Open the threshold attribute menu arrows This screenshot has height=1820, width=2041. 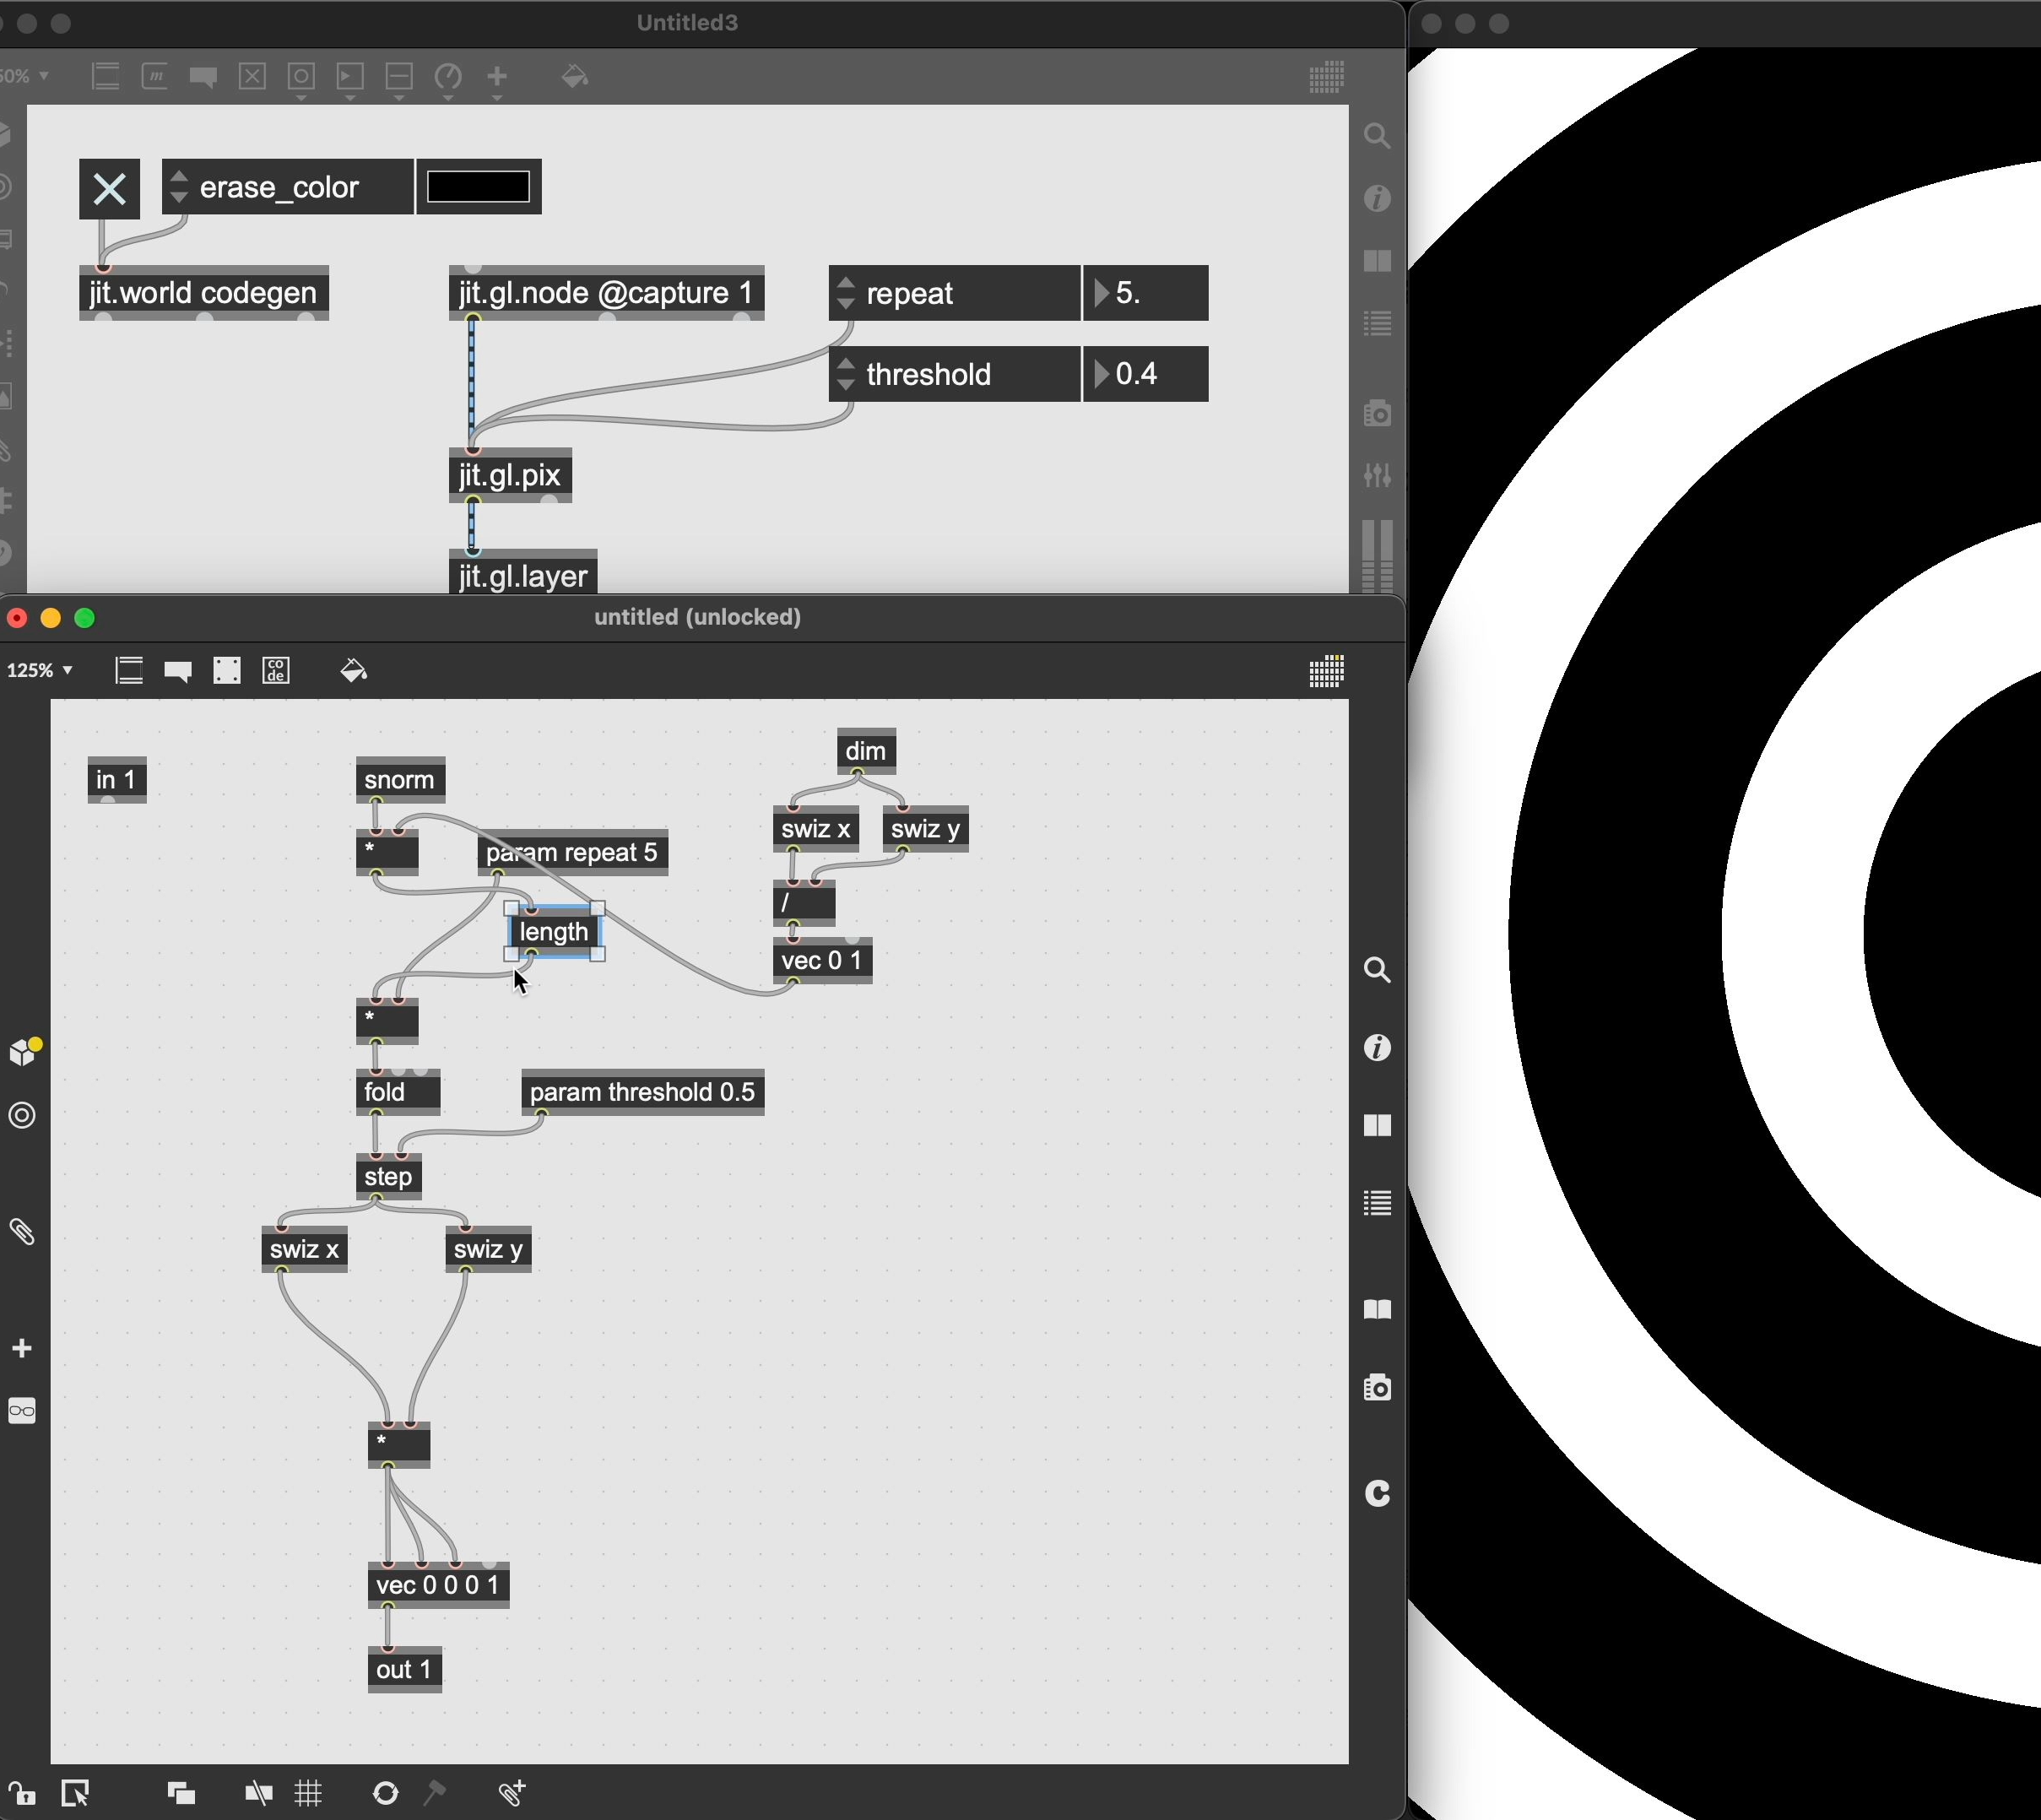click(x=846, y=374)
